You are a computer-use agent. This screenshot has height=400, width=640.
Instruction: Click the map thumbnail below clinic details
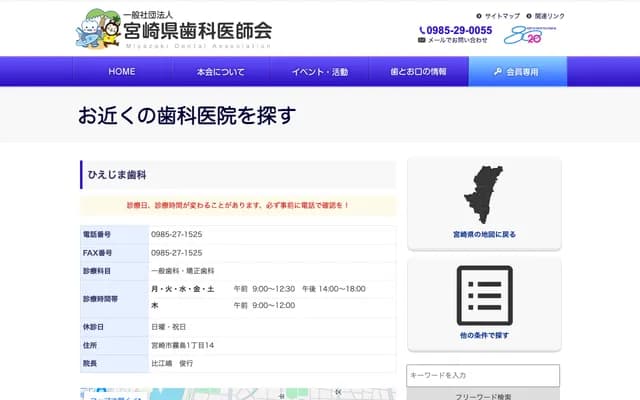pyautogui.click(x=237, y=393)
